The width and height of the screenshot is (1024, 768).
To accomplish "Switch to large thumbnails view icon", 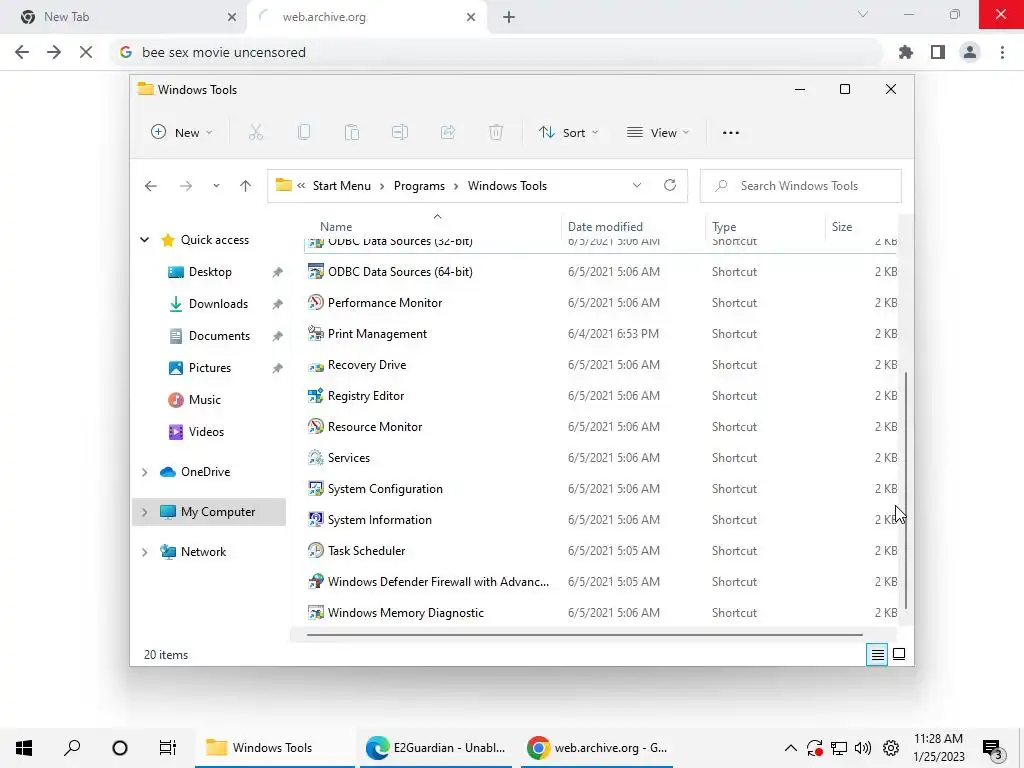I will (899, 654).
